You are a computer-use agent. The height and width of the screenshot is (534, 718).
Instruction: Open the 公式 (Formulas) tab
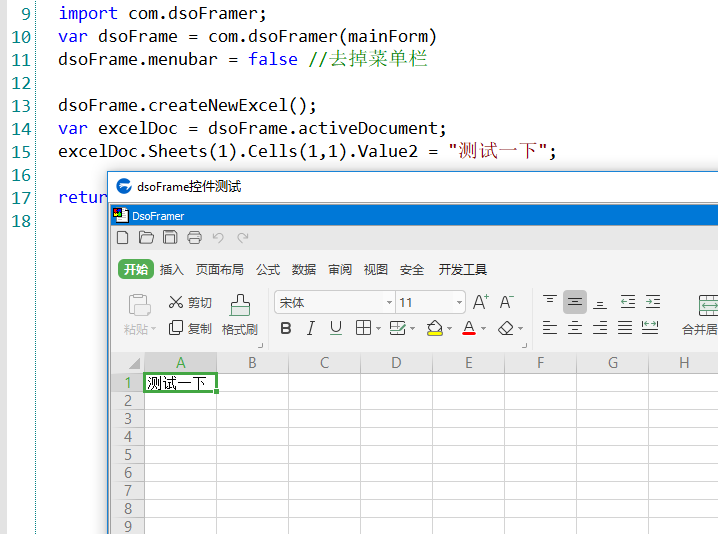(x=268, y=269)
